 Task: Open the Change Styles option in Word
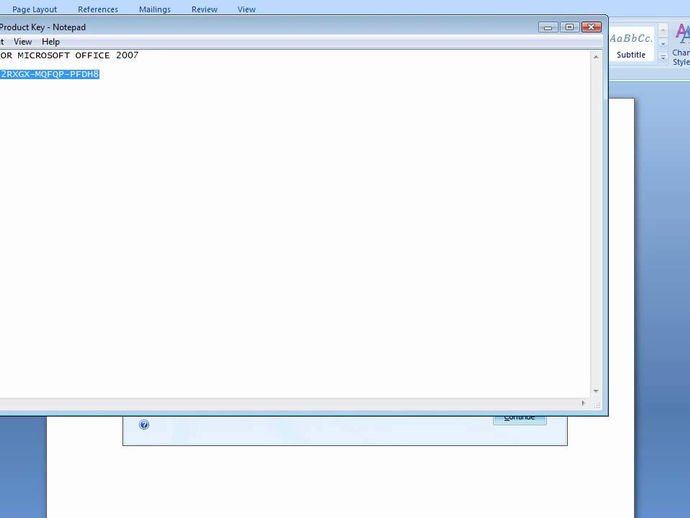point(681,45)
